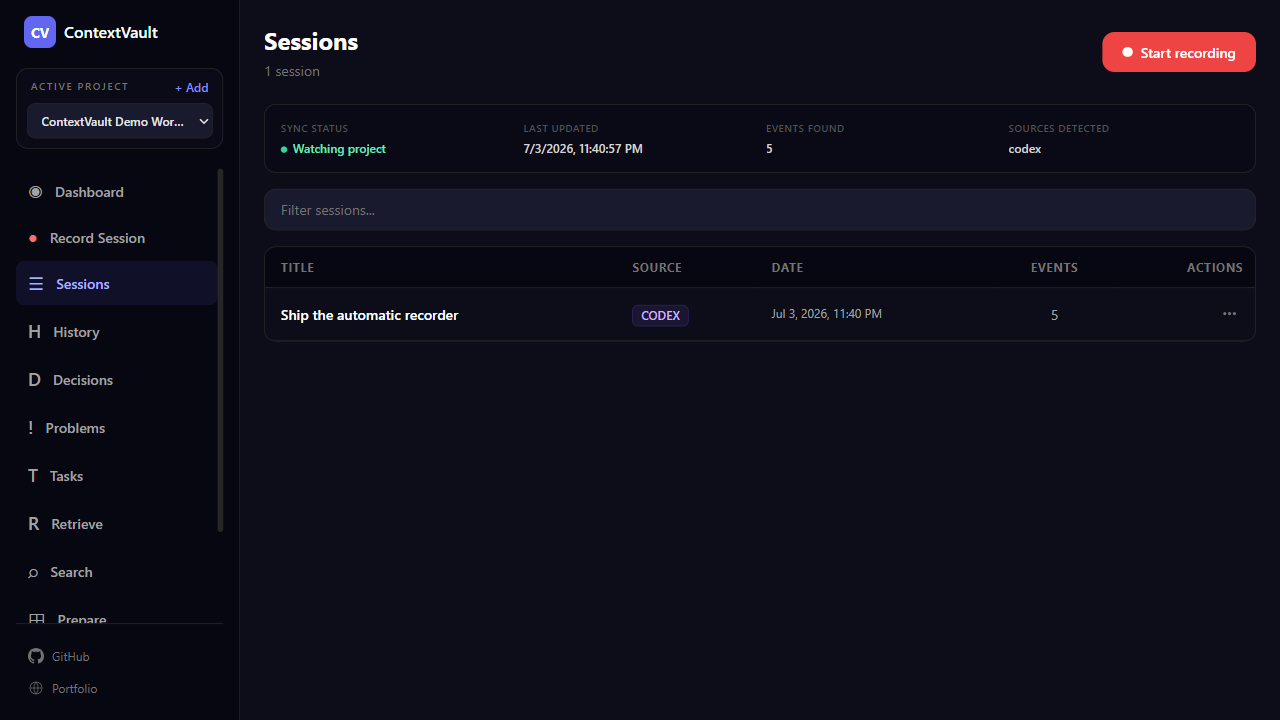
Task: Open the Retrieve page
Action: click(117, 524)
